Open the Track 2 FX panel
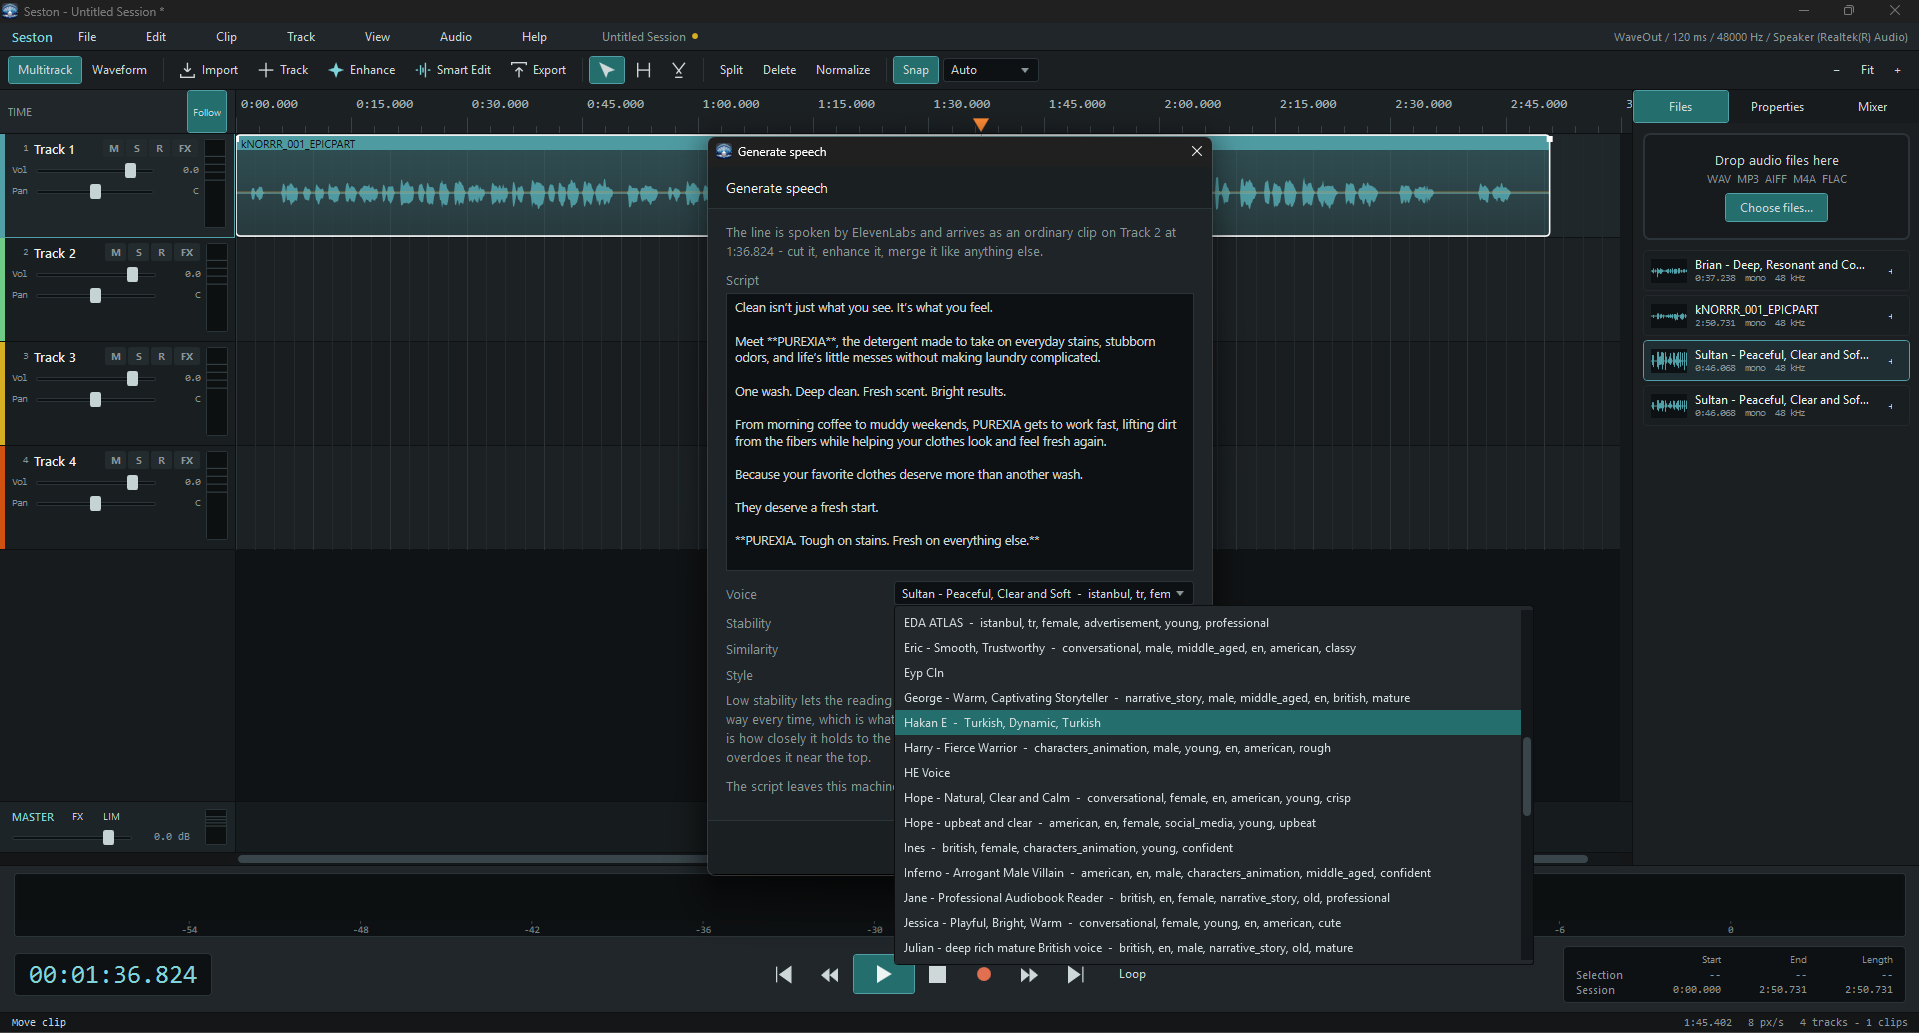 pyautogui.click(x=187, y=253)
